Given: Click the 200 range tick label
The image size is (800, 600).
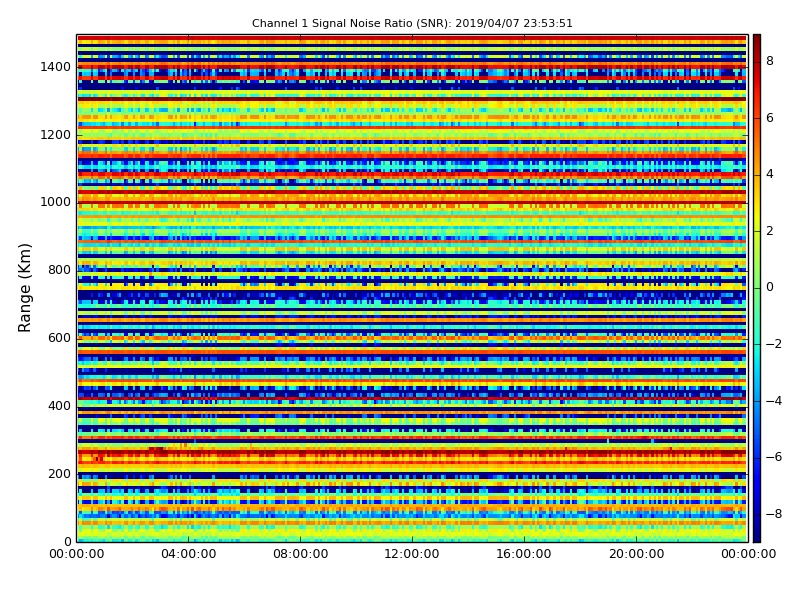Looking at the screenshot, I should tap(59, 473).
